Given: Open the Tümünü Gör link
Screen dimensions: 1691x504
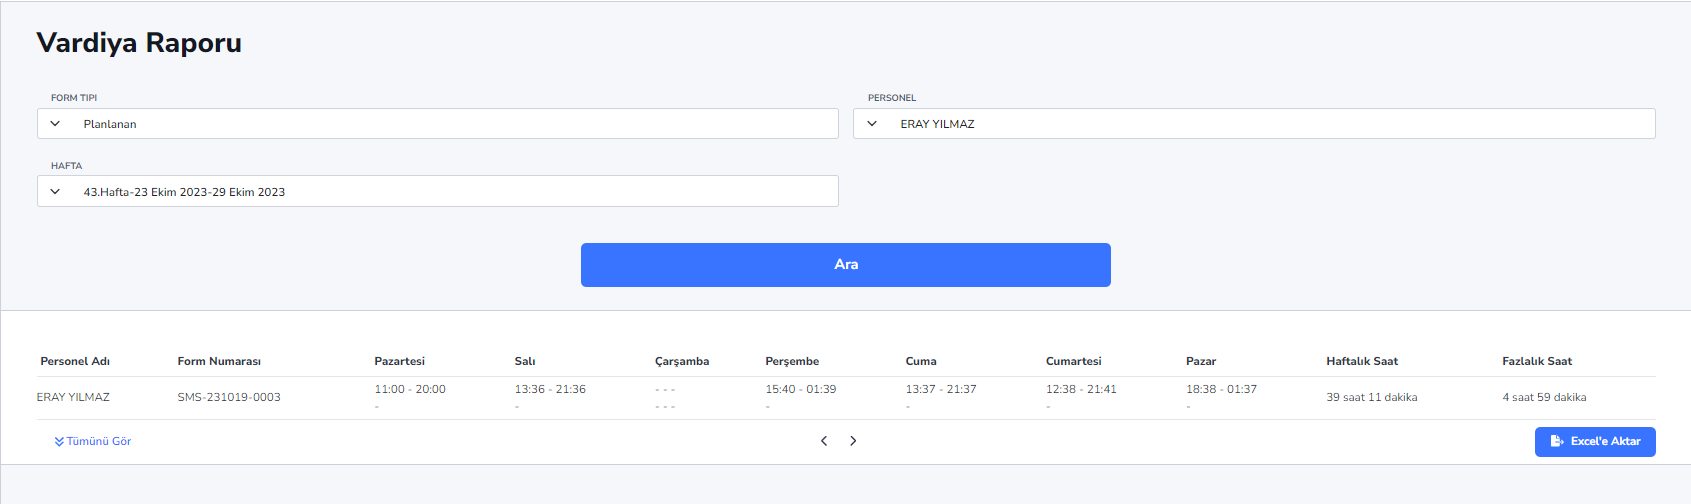Looking at the screenshot, I should [x=93, y=441].
